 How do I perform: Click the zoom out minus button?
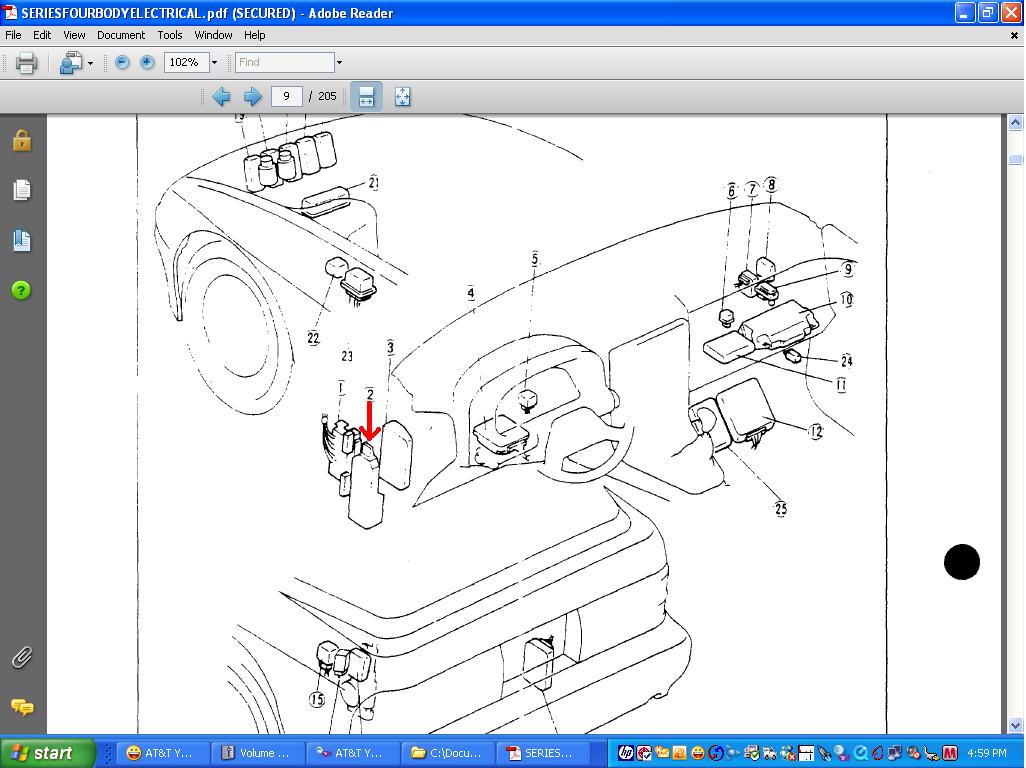[x=122, y=62]
